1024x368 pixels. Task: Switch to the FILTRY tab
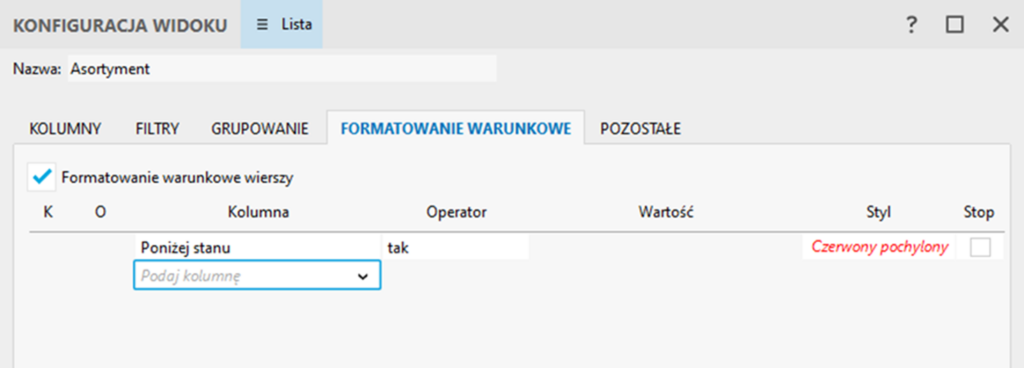pyautogui.click(x=157, y=129)
